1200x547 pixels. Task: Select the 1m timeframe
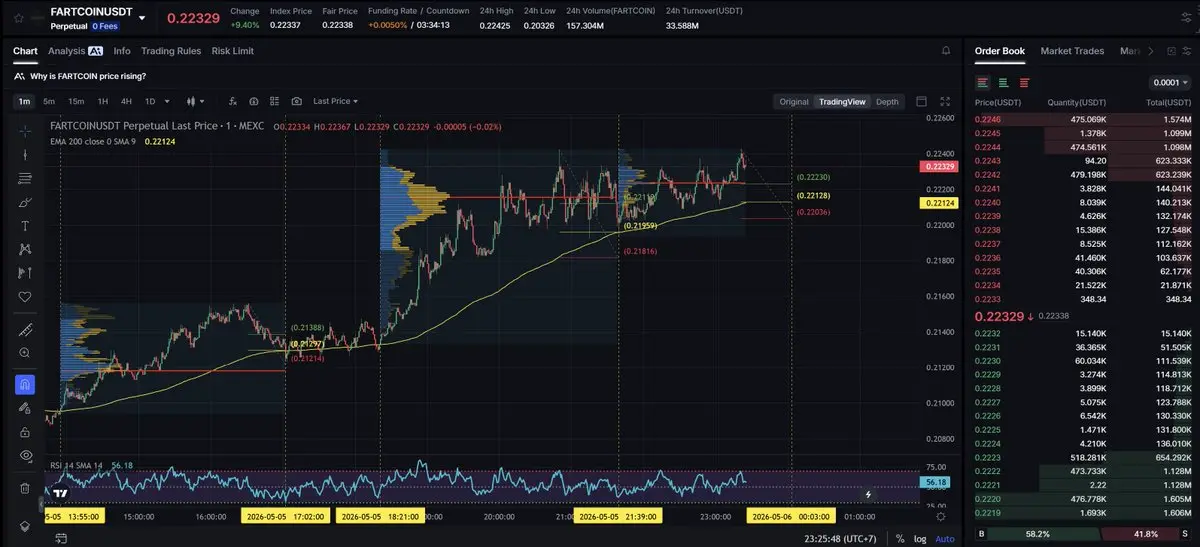coord(25,101)
